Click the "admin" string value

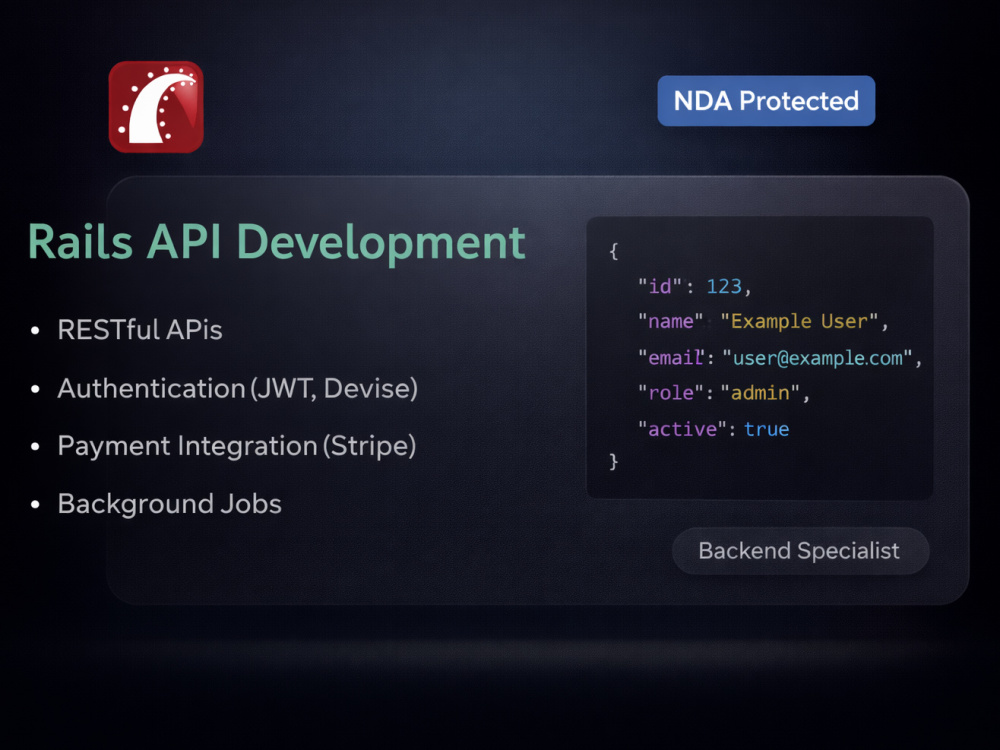[760, 393]
